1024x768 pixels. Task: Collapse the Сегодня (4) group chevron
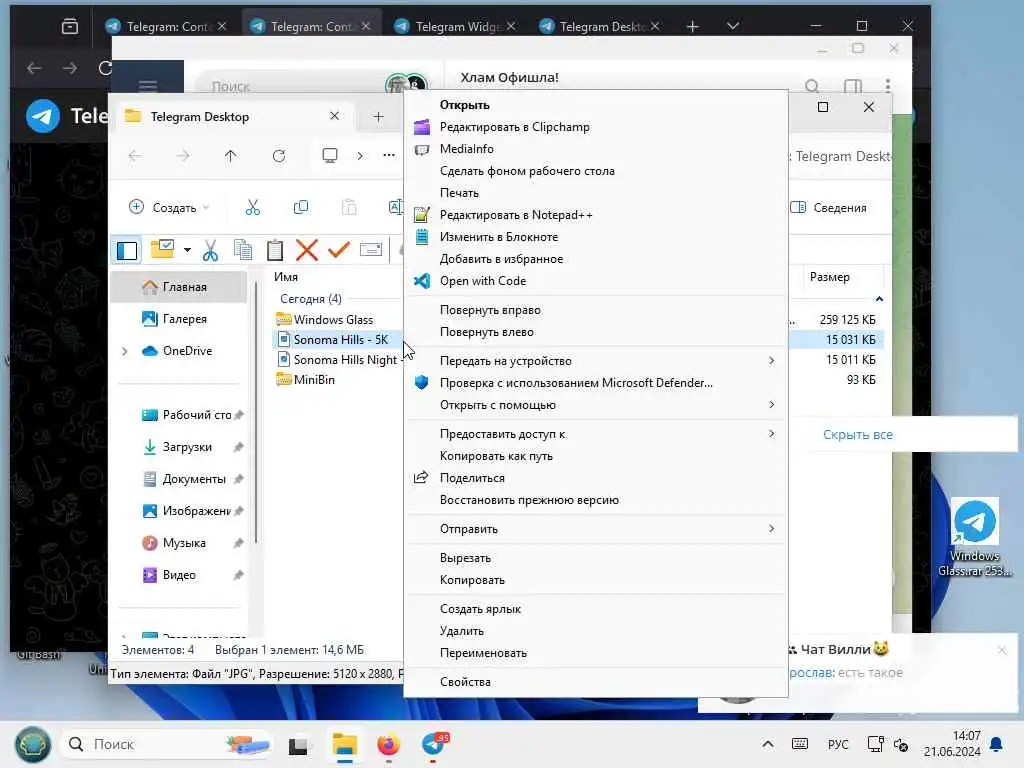pyautogui.click(x=880, y=299)
